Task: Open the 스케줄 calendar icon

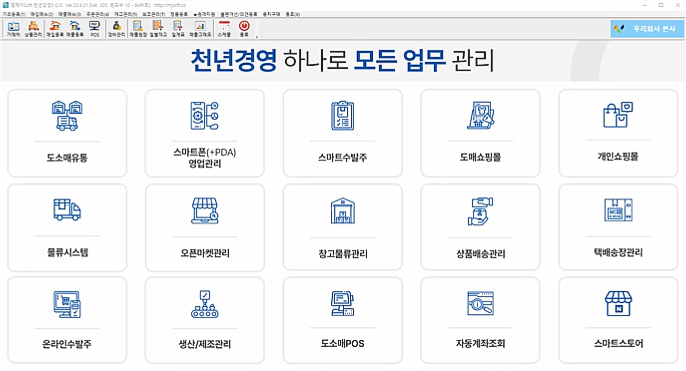Action: [224, 28]
